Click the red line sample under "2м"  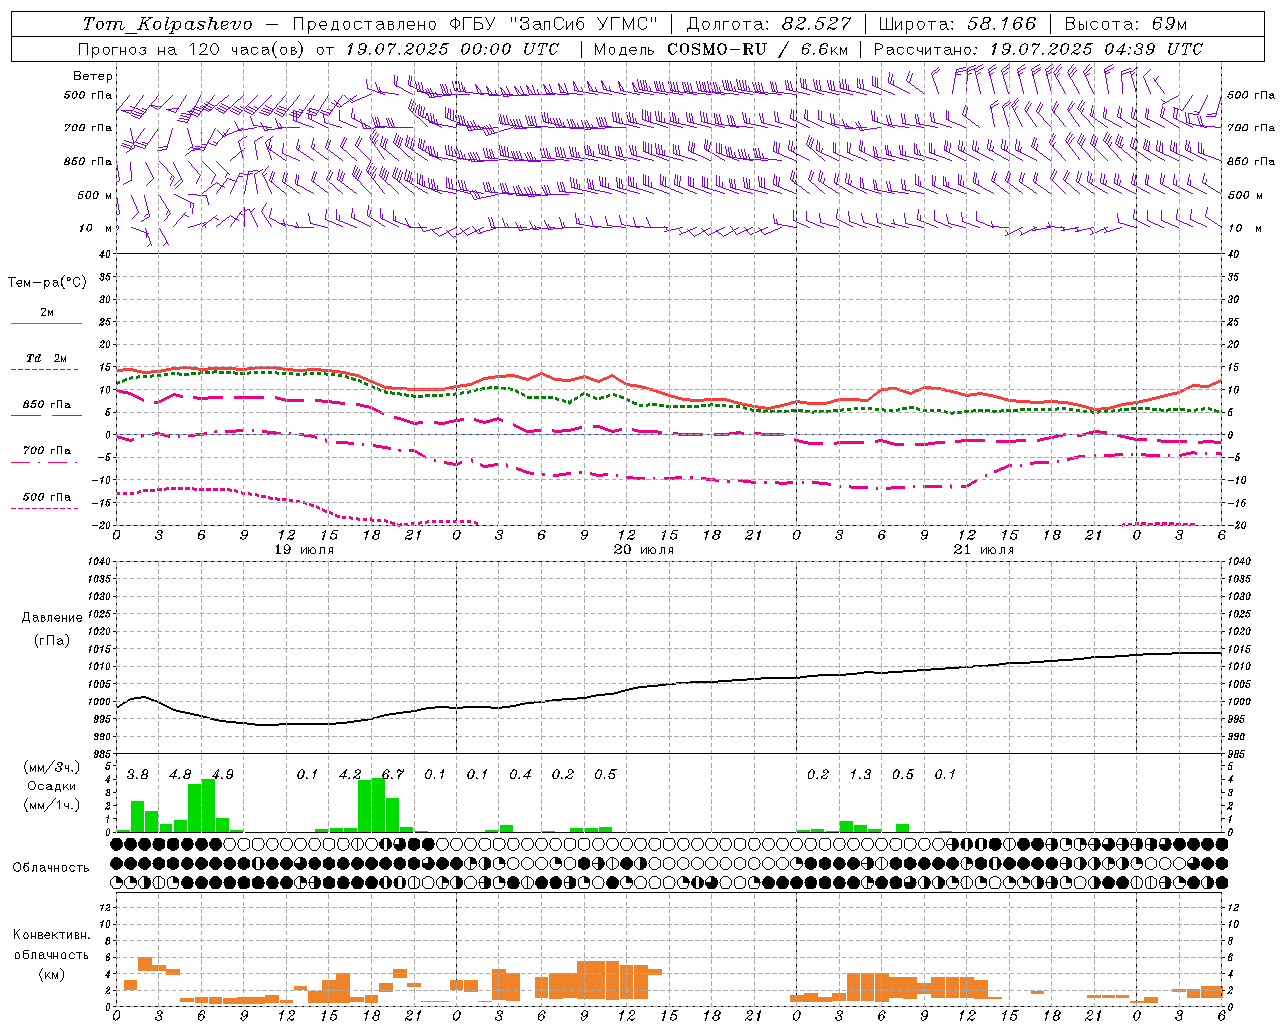[46, 324]
